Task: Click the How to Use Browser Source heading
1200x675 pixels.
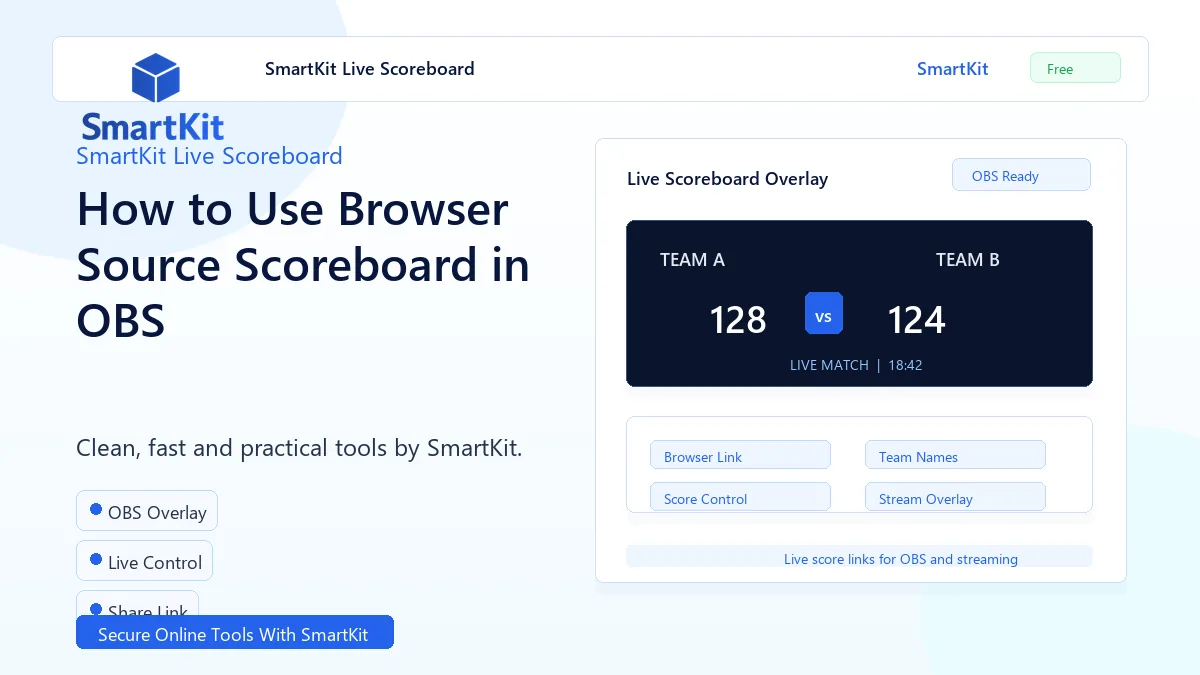Action: coord(303,265)
